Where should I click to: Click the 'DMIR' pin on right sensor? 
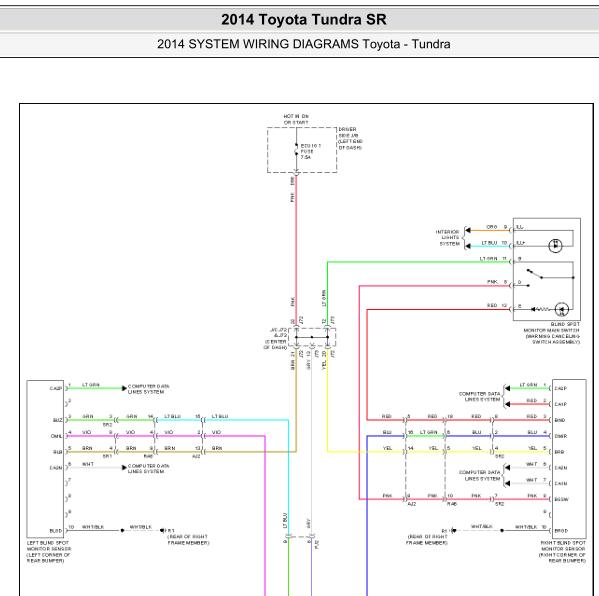(560, 436)
